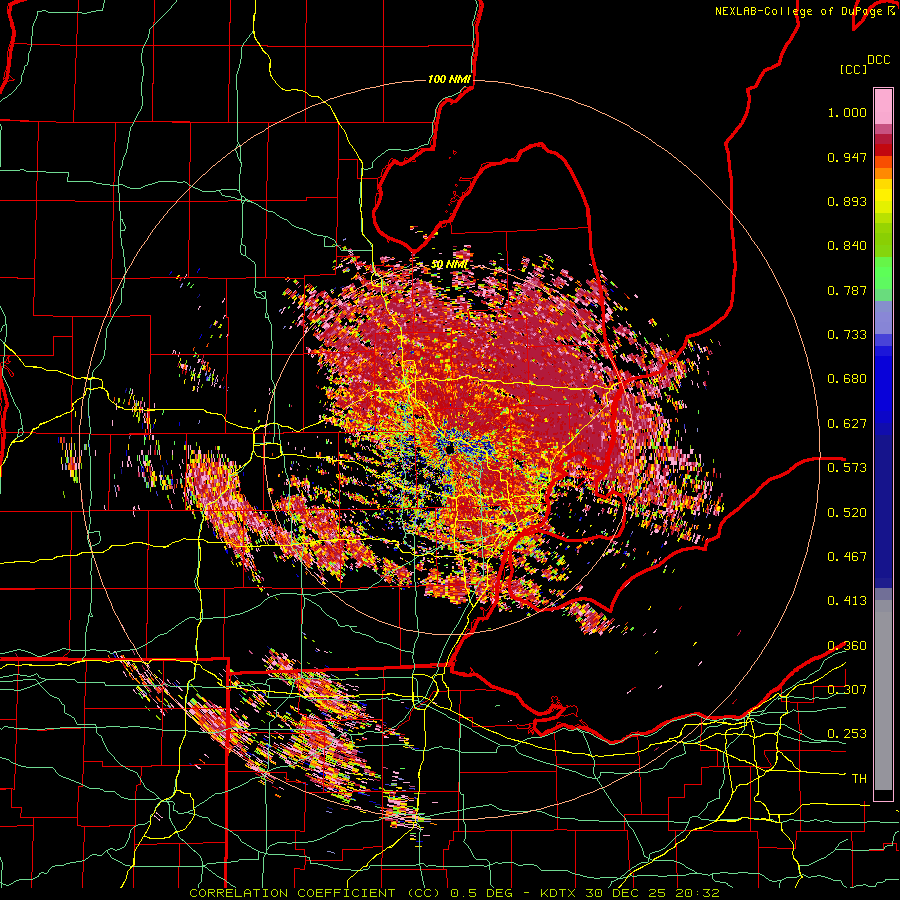Click the 1.000 legend value
The image size is (900, 900).
coord(847,112)
